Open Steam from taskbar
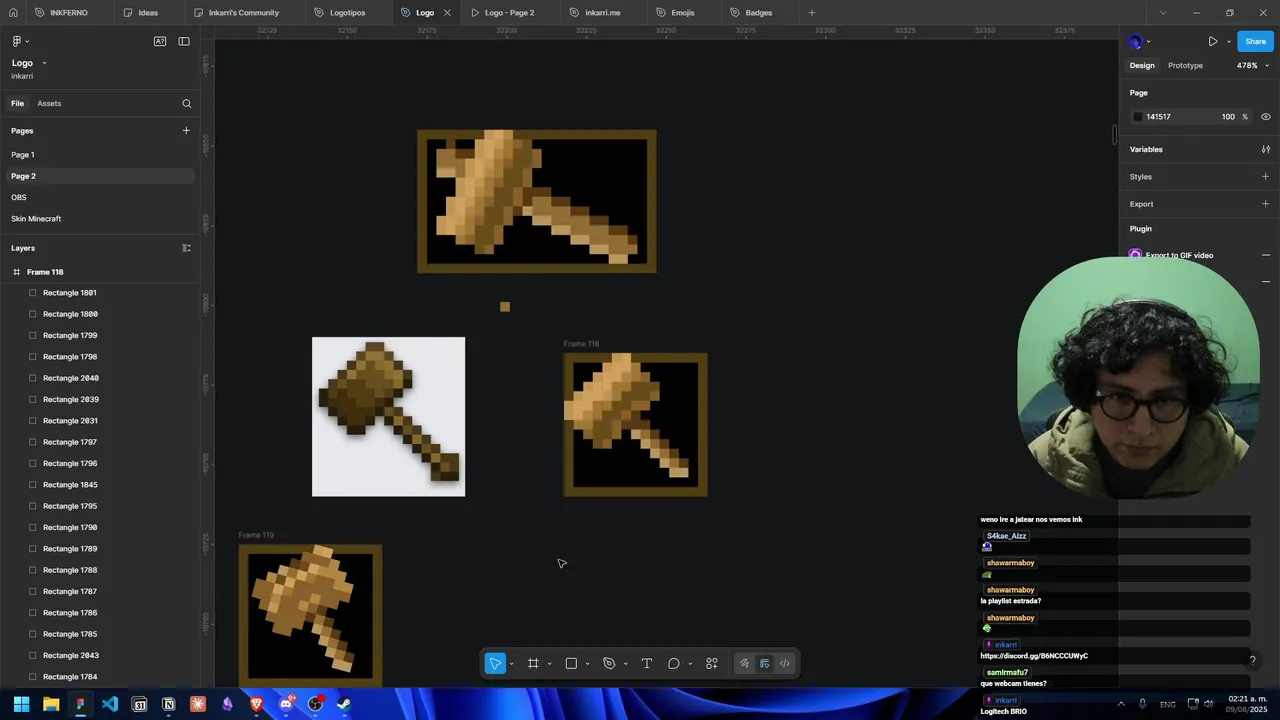Image resolution: width=1280 pixels, height=720 pixels. coord(344,704)
